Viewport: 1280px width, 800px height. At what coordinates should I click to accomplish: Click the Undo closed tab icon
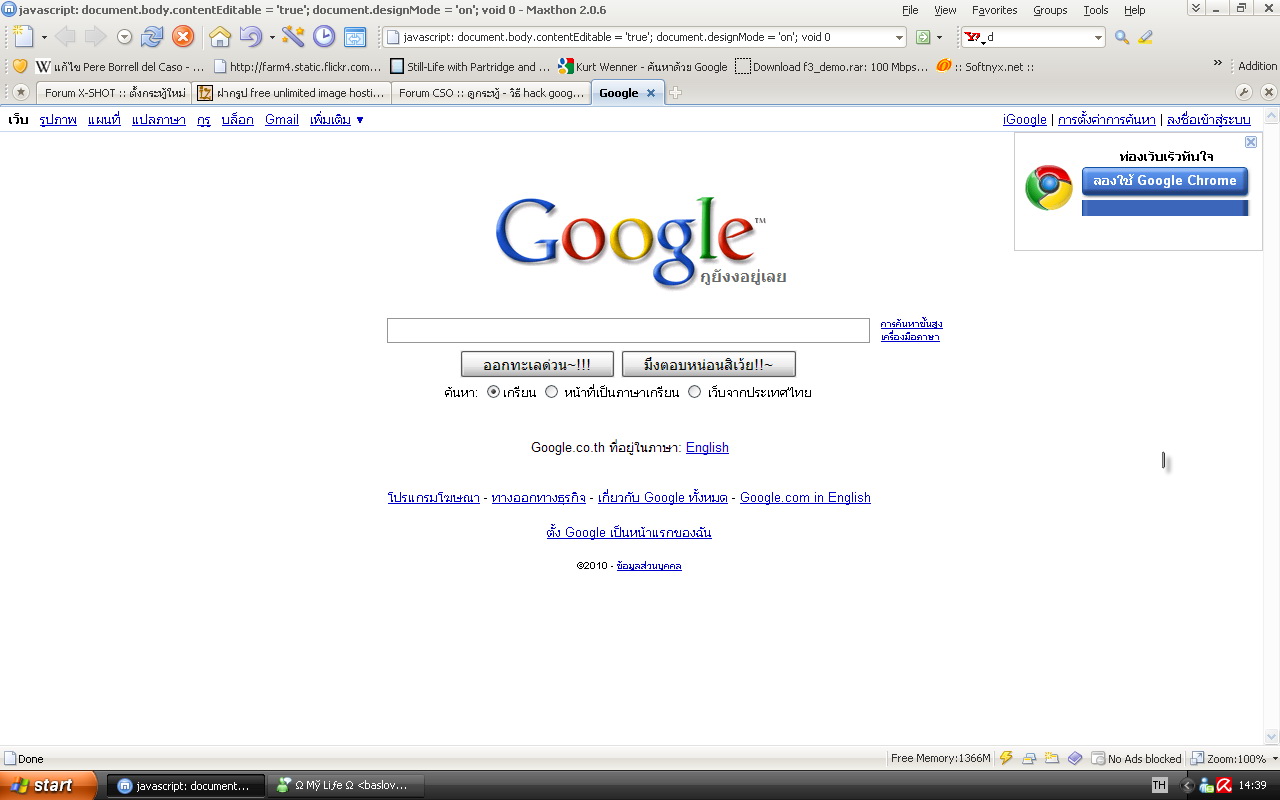[x=250, y=37]
